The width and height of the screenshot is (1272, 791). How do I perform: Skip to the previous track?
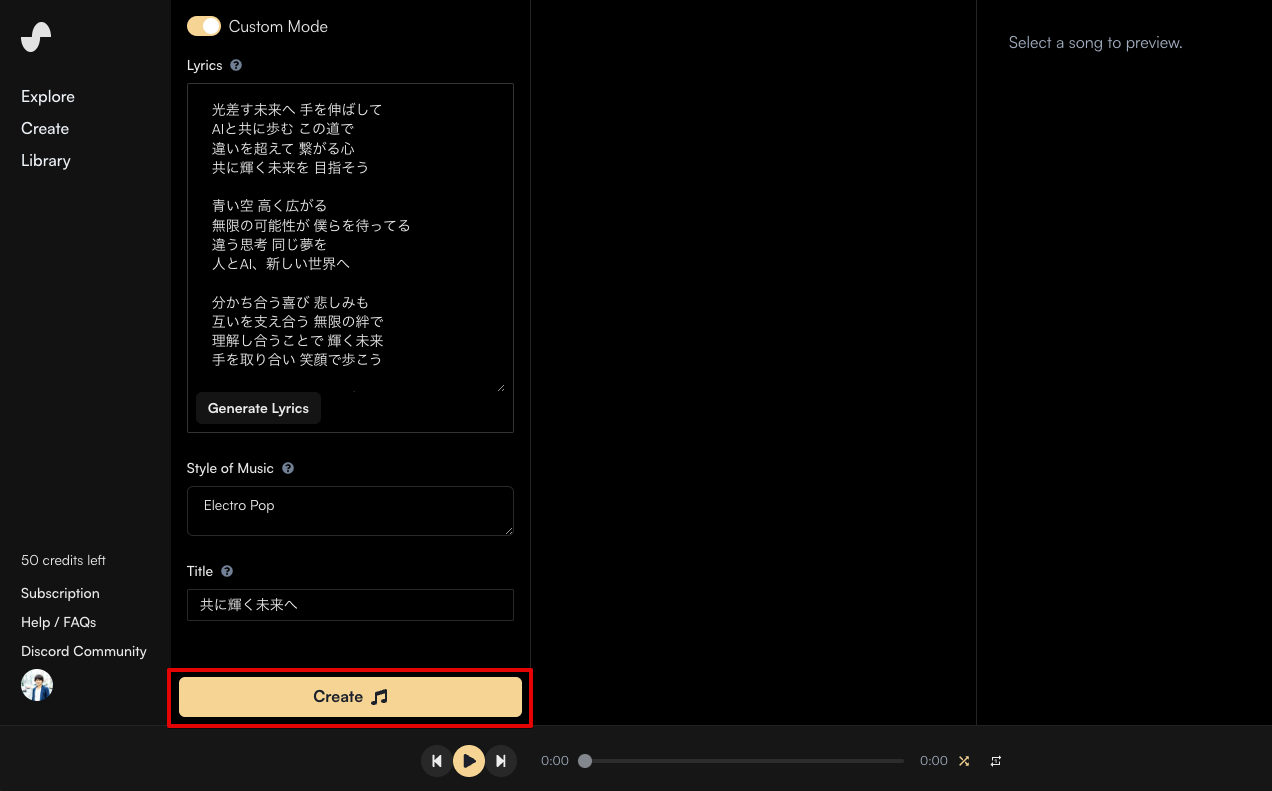(436, 760)
